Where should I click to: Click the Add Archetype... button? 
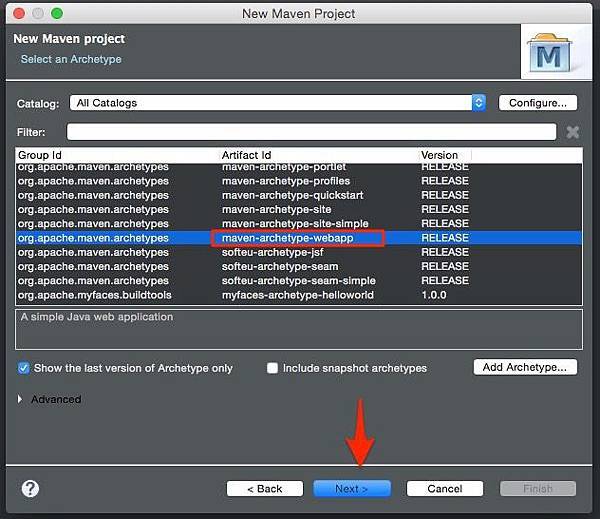tap(525, 367)
